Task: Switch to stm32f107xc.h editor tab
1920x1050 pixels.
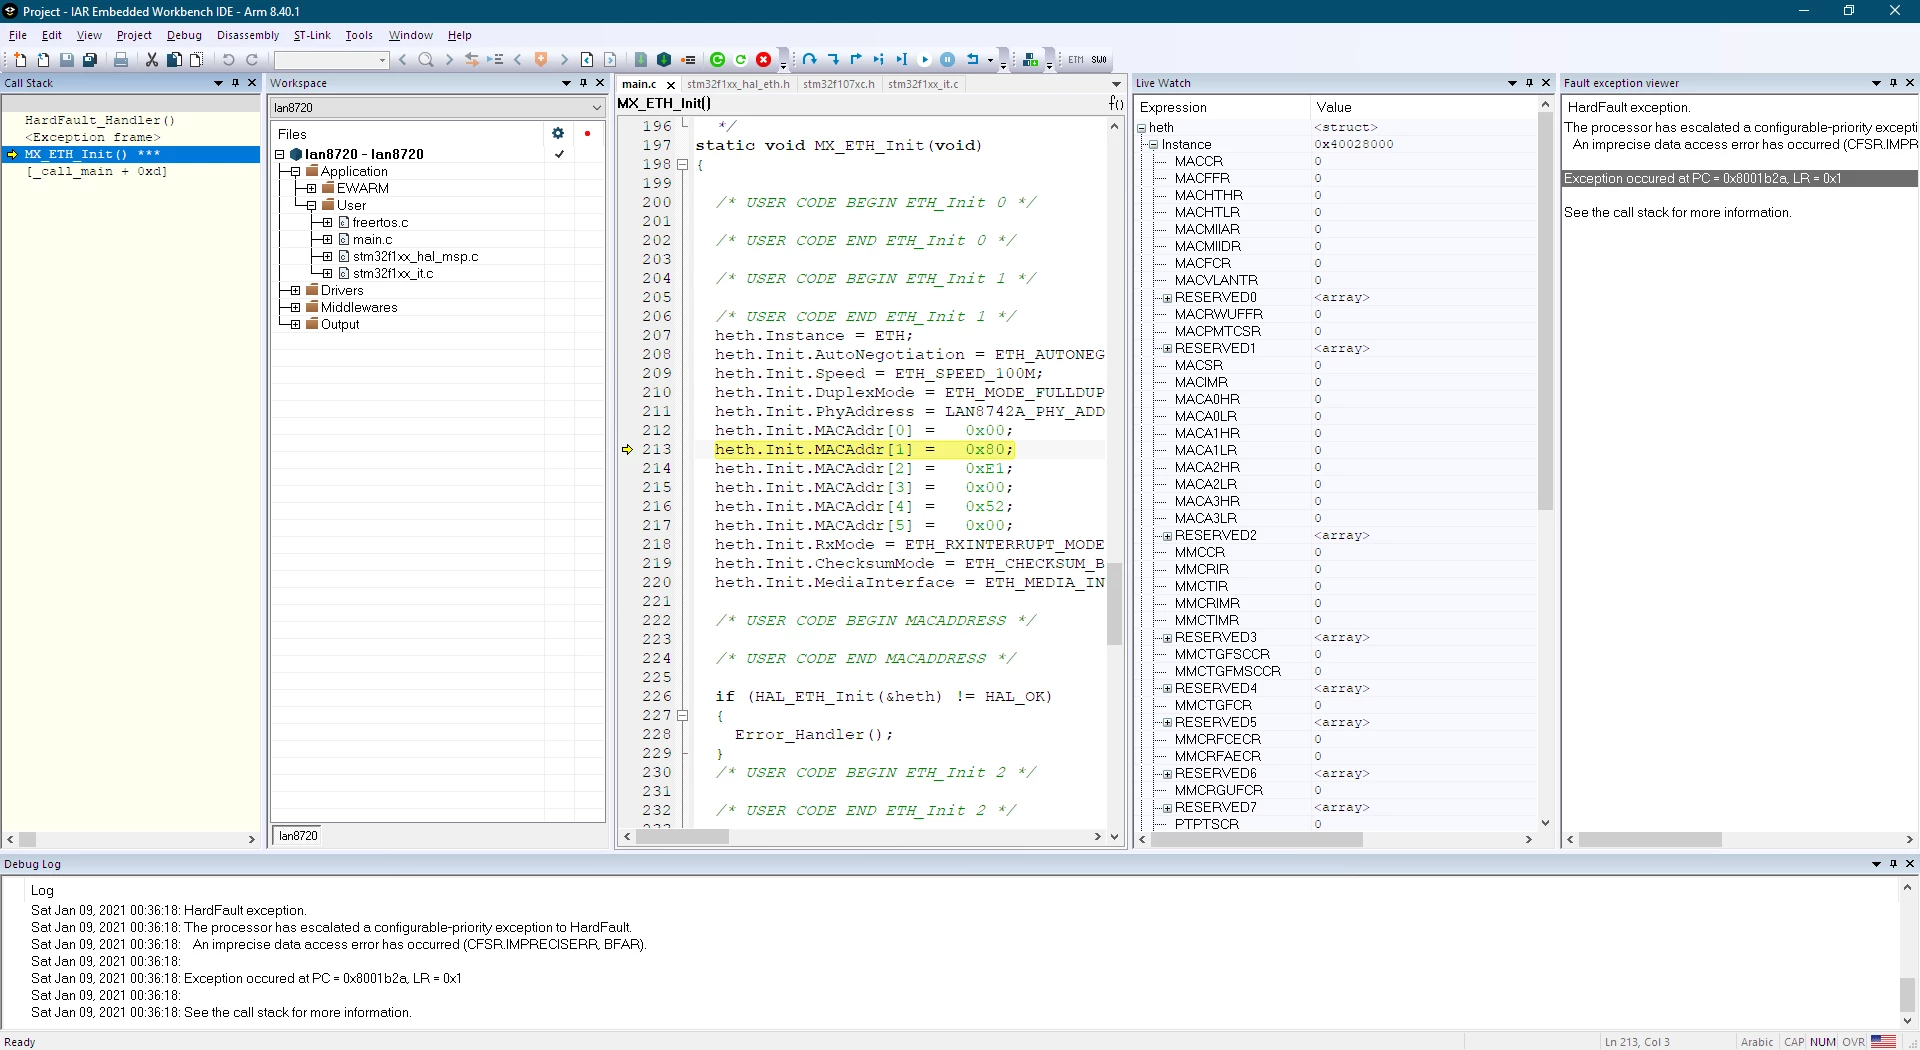Action: pos(838,84)
